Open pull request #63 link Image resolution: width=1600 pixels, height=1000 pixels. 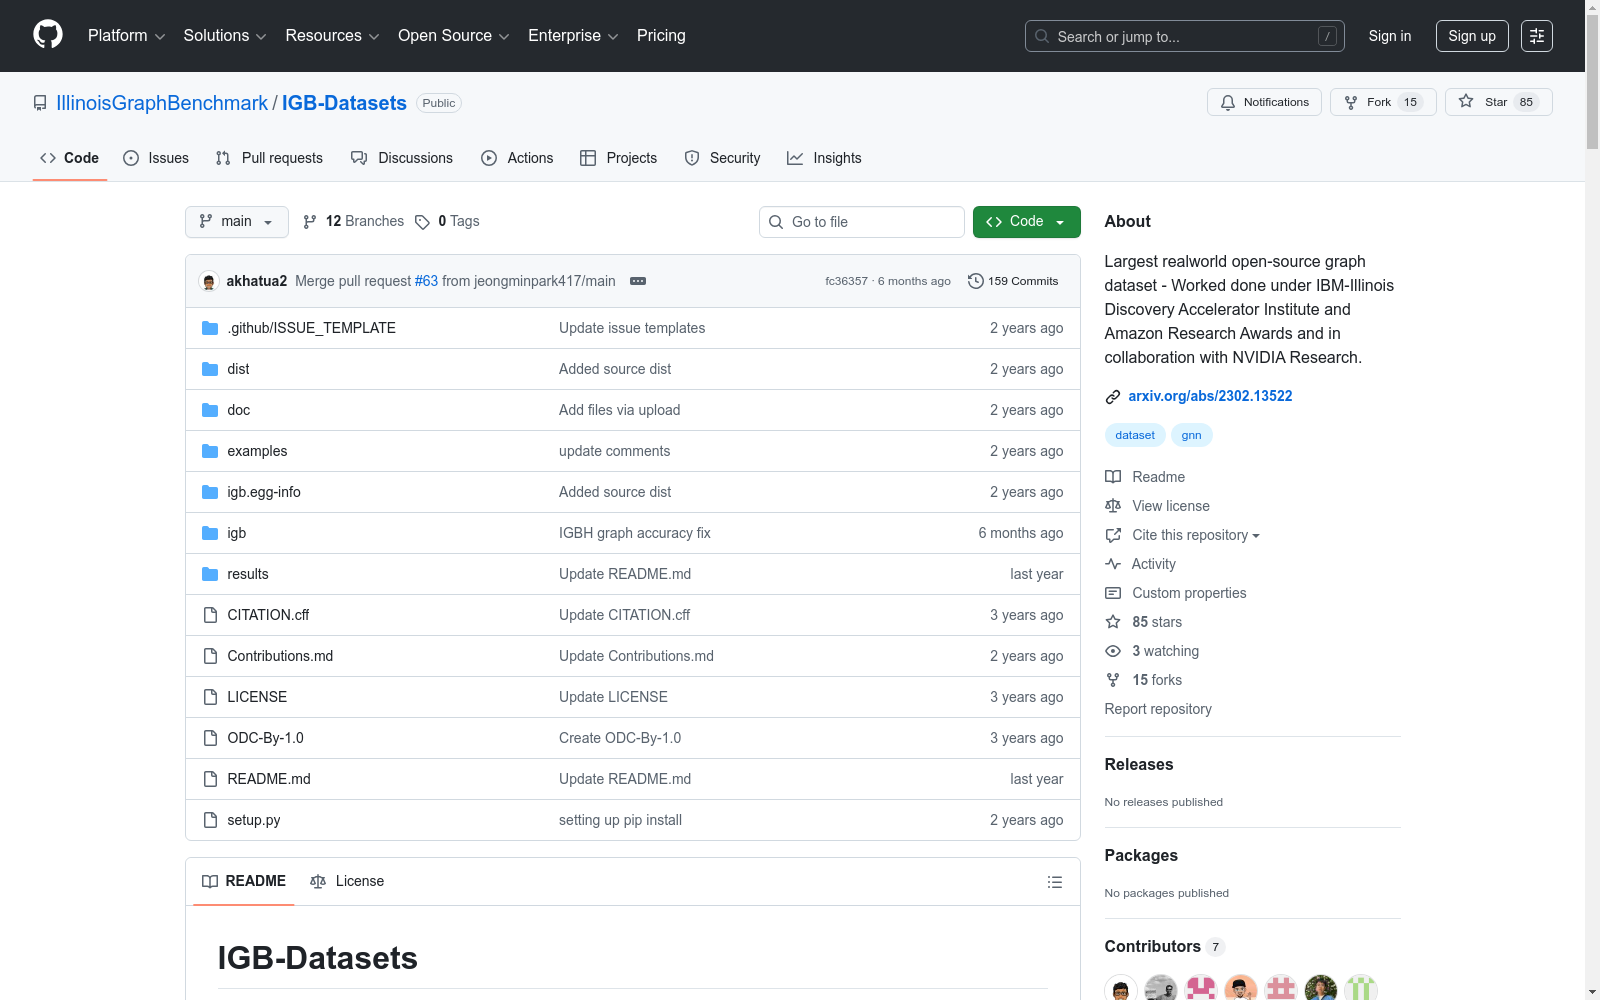(426, 281)
